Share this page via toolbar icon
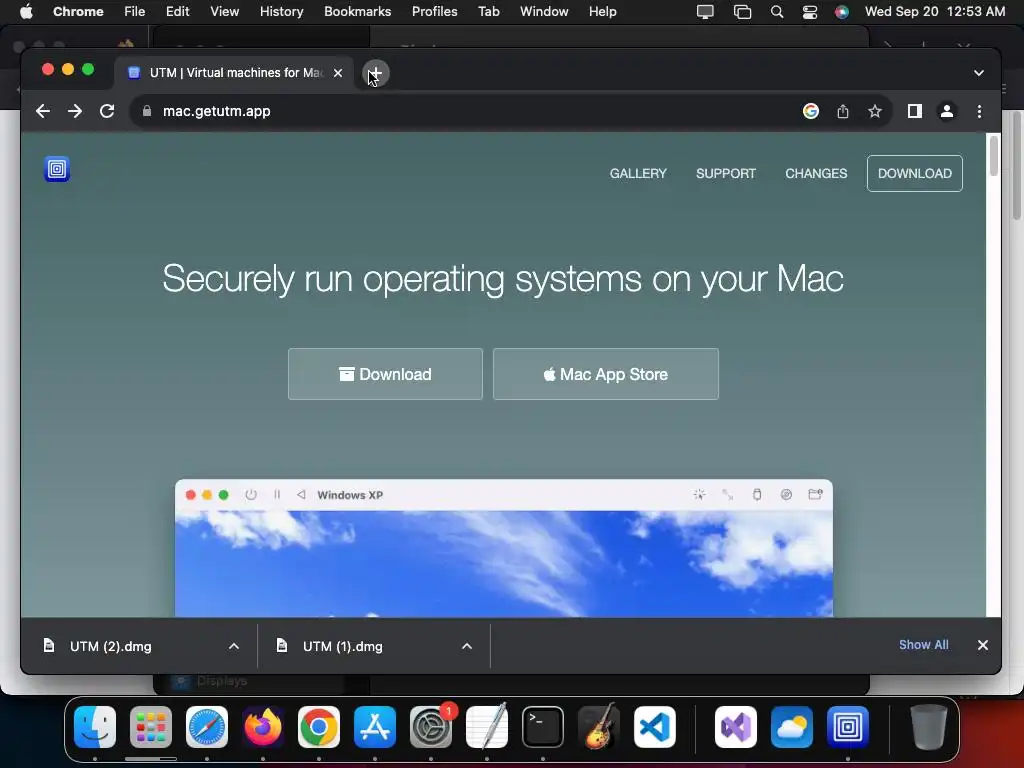Screen dimensions: 1024x768 point(843,111)
